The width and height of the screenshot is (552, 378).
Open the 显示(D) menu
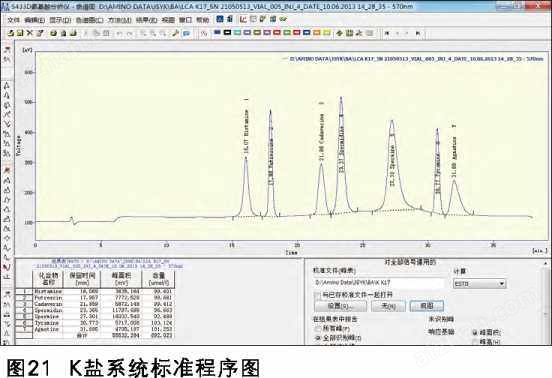coord(60,20)
